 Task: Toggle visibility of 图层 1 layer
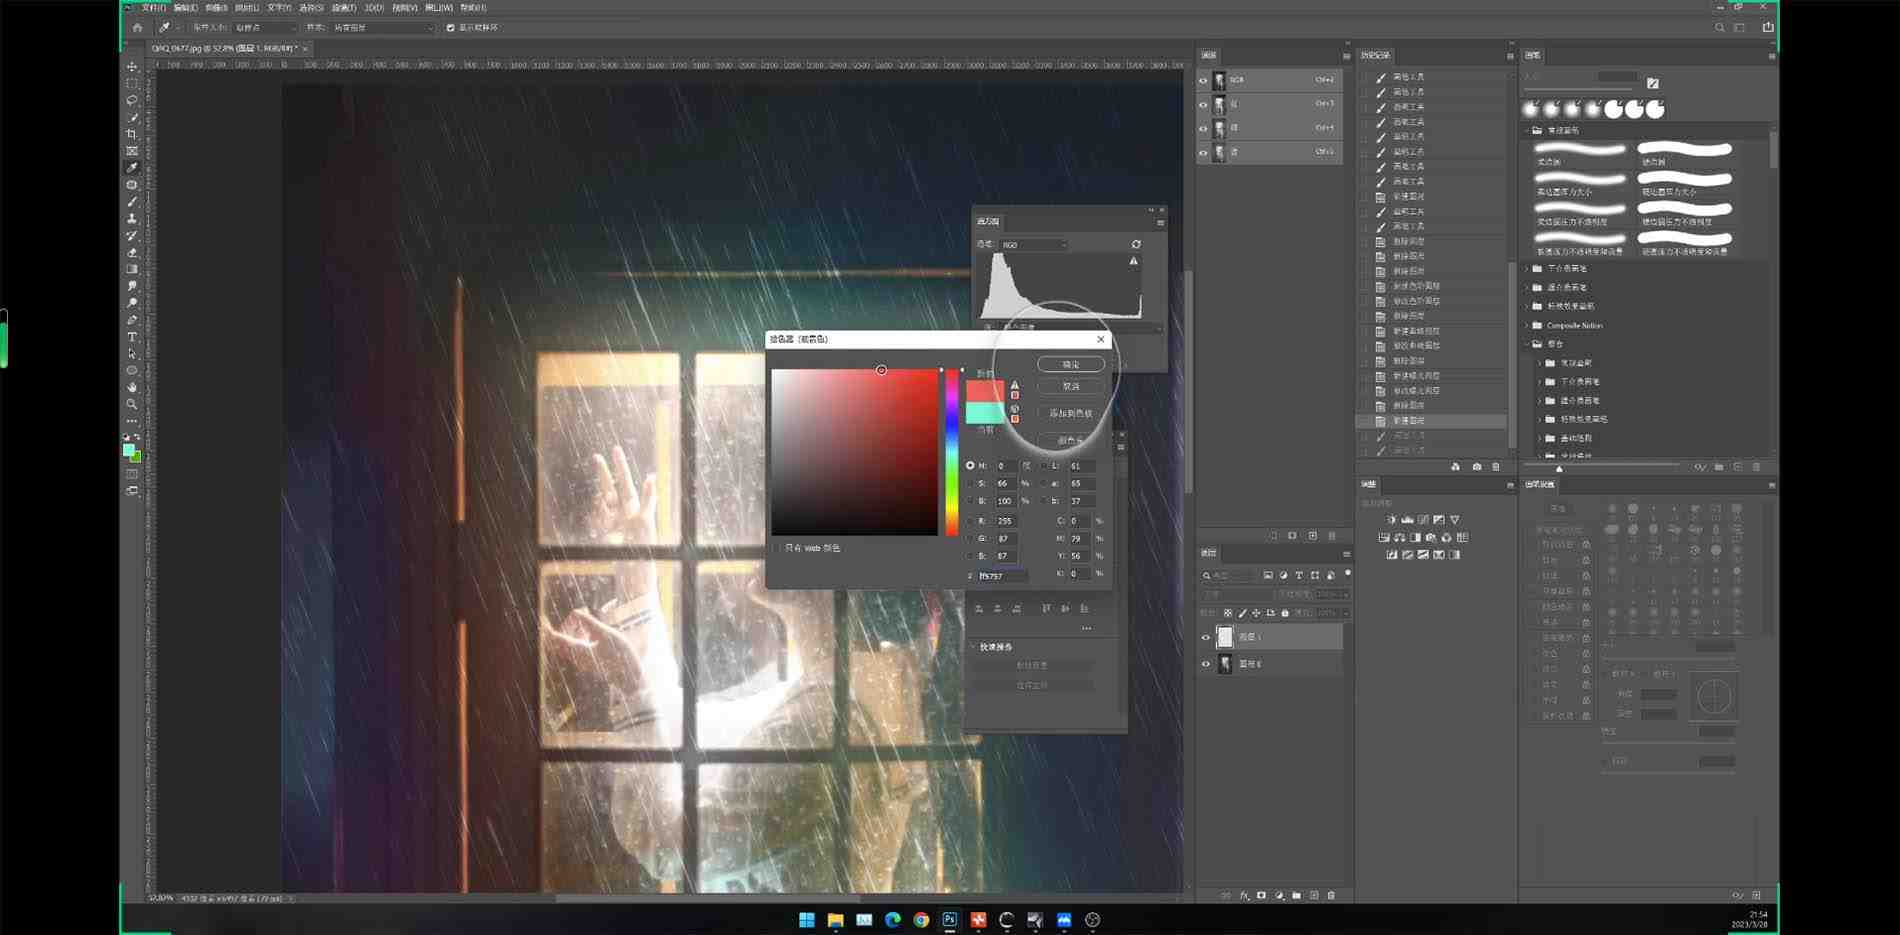click(1205, 637)
